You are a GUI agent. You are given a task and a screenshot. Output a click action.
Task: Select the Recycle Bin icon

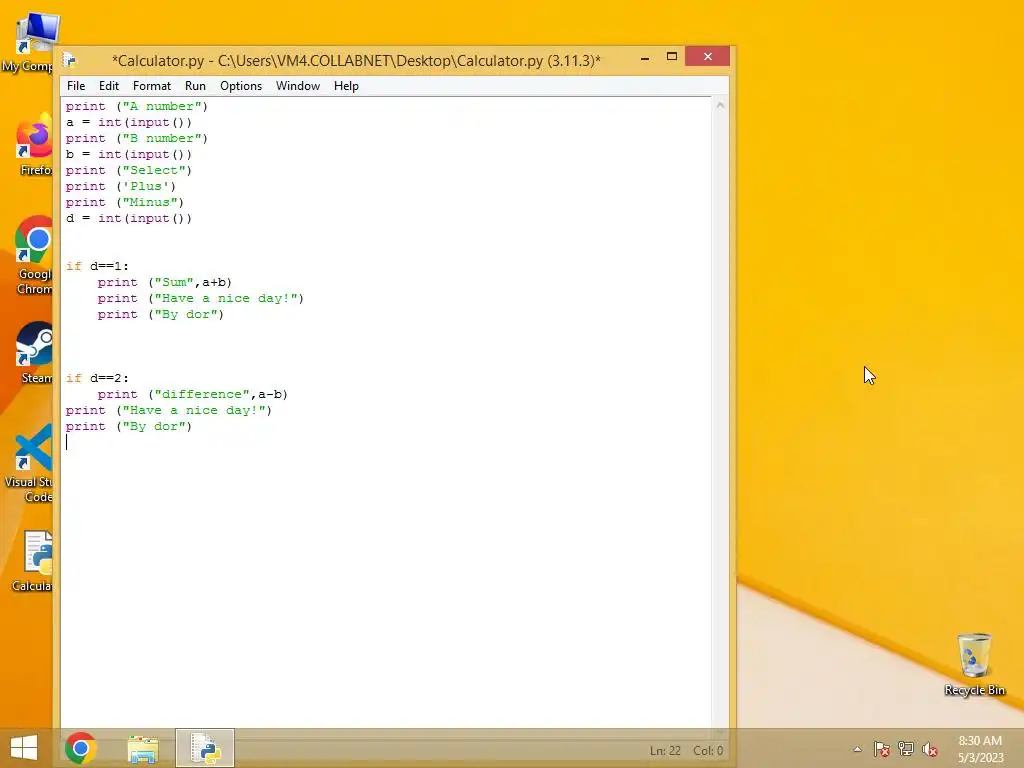pos(974,664)
